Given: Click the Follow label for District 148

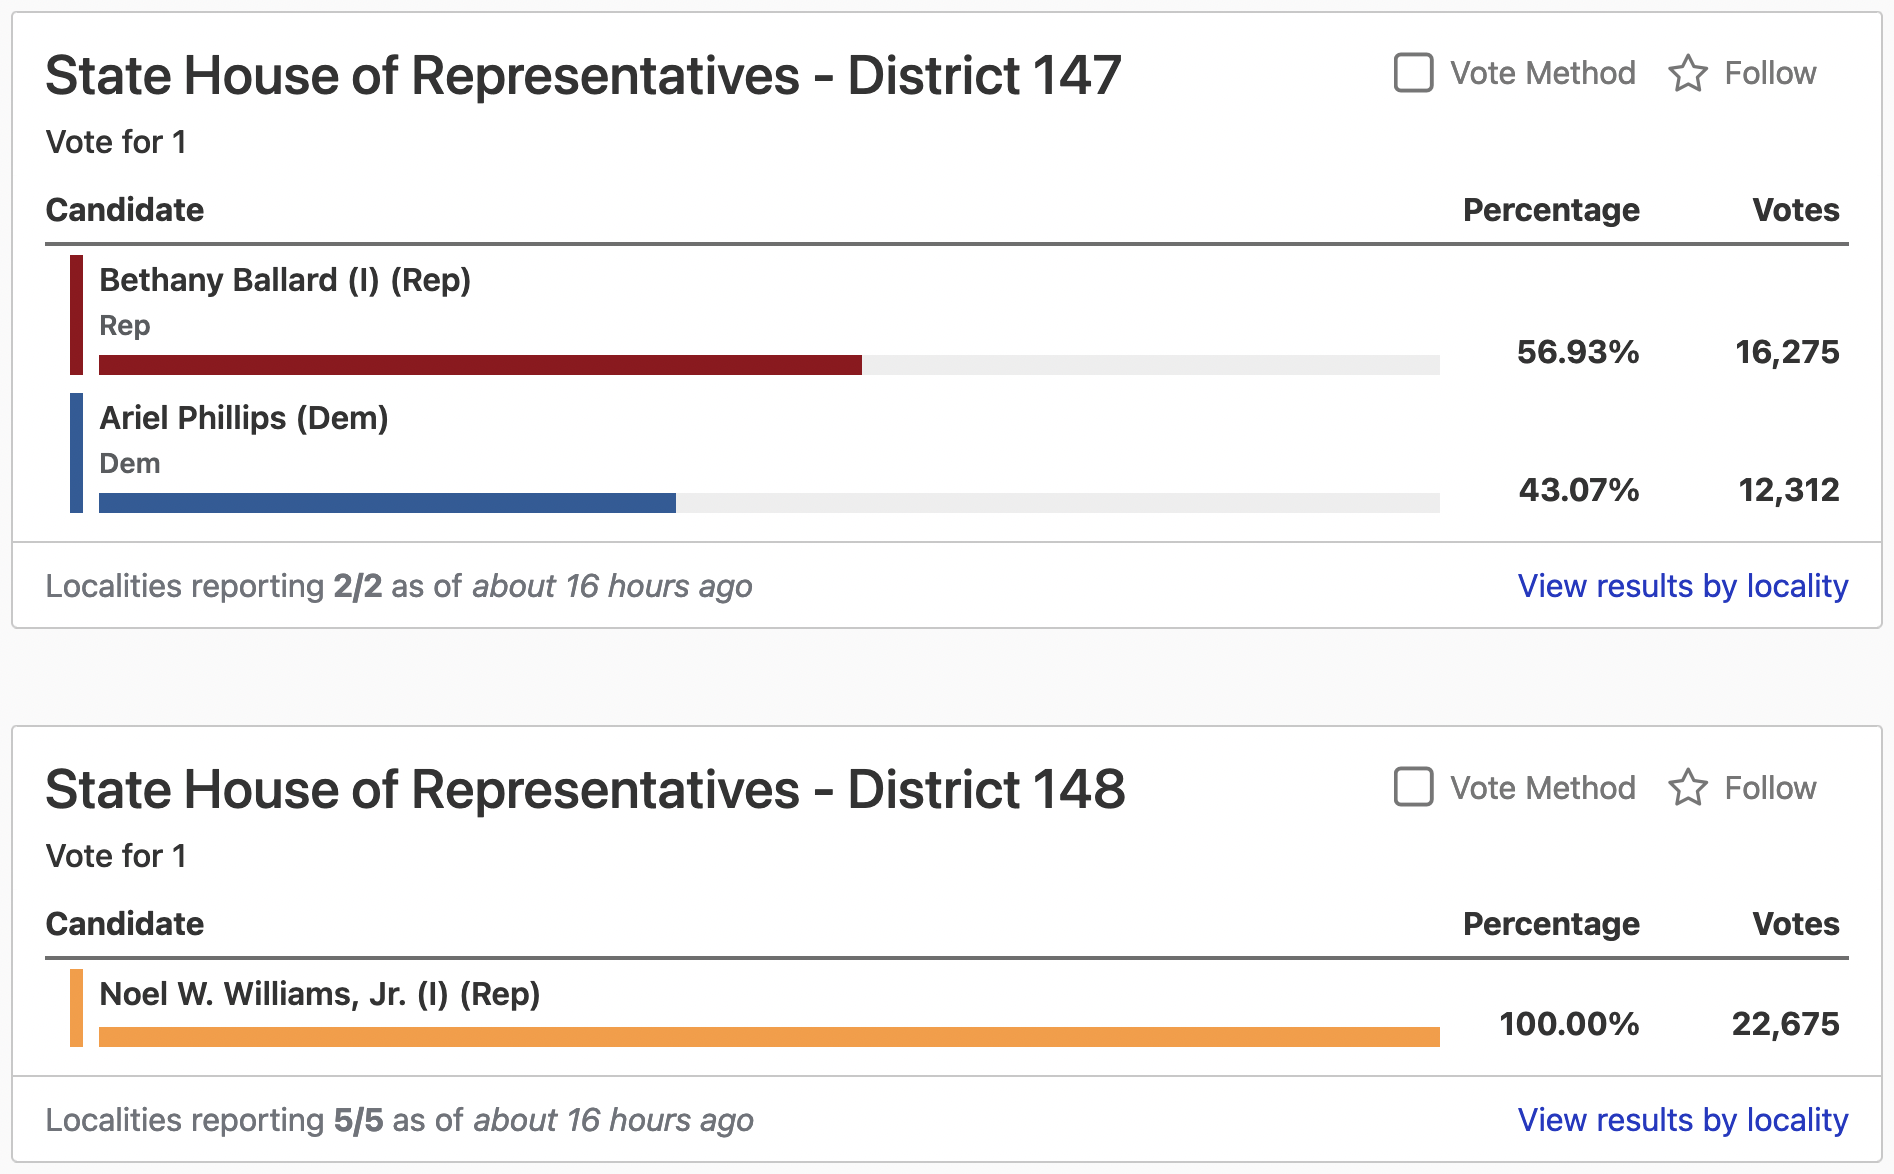Looking at the screenshot, I should 1770,788.
